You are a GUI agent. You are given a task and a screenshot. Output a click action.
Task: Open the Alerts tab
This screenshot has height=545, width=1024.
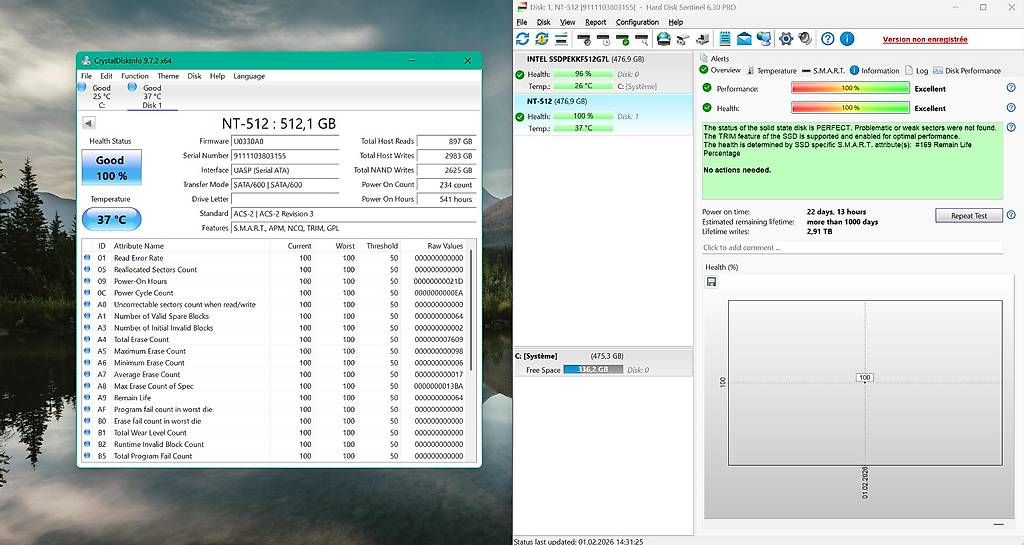point(714,58)
